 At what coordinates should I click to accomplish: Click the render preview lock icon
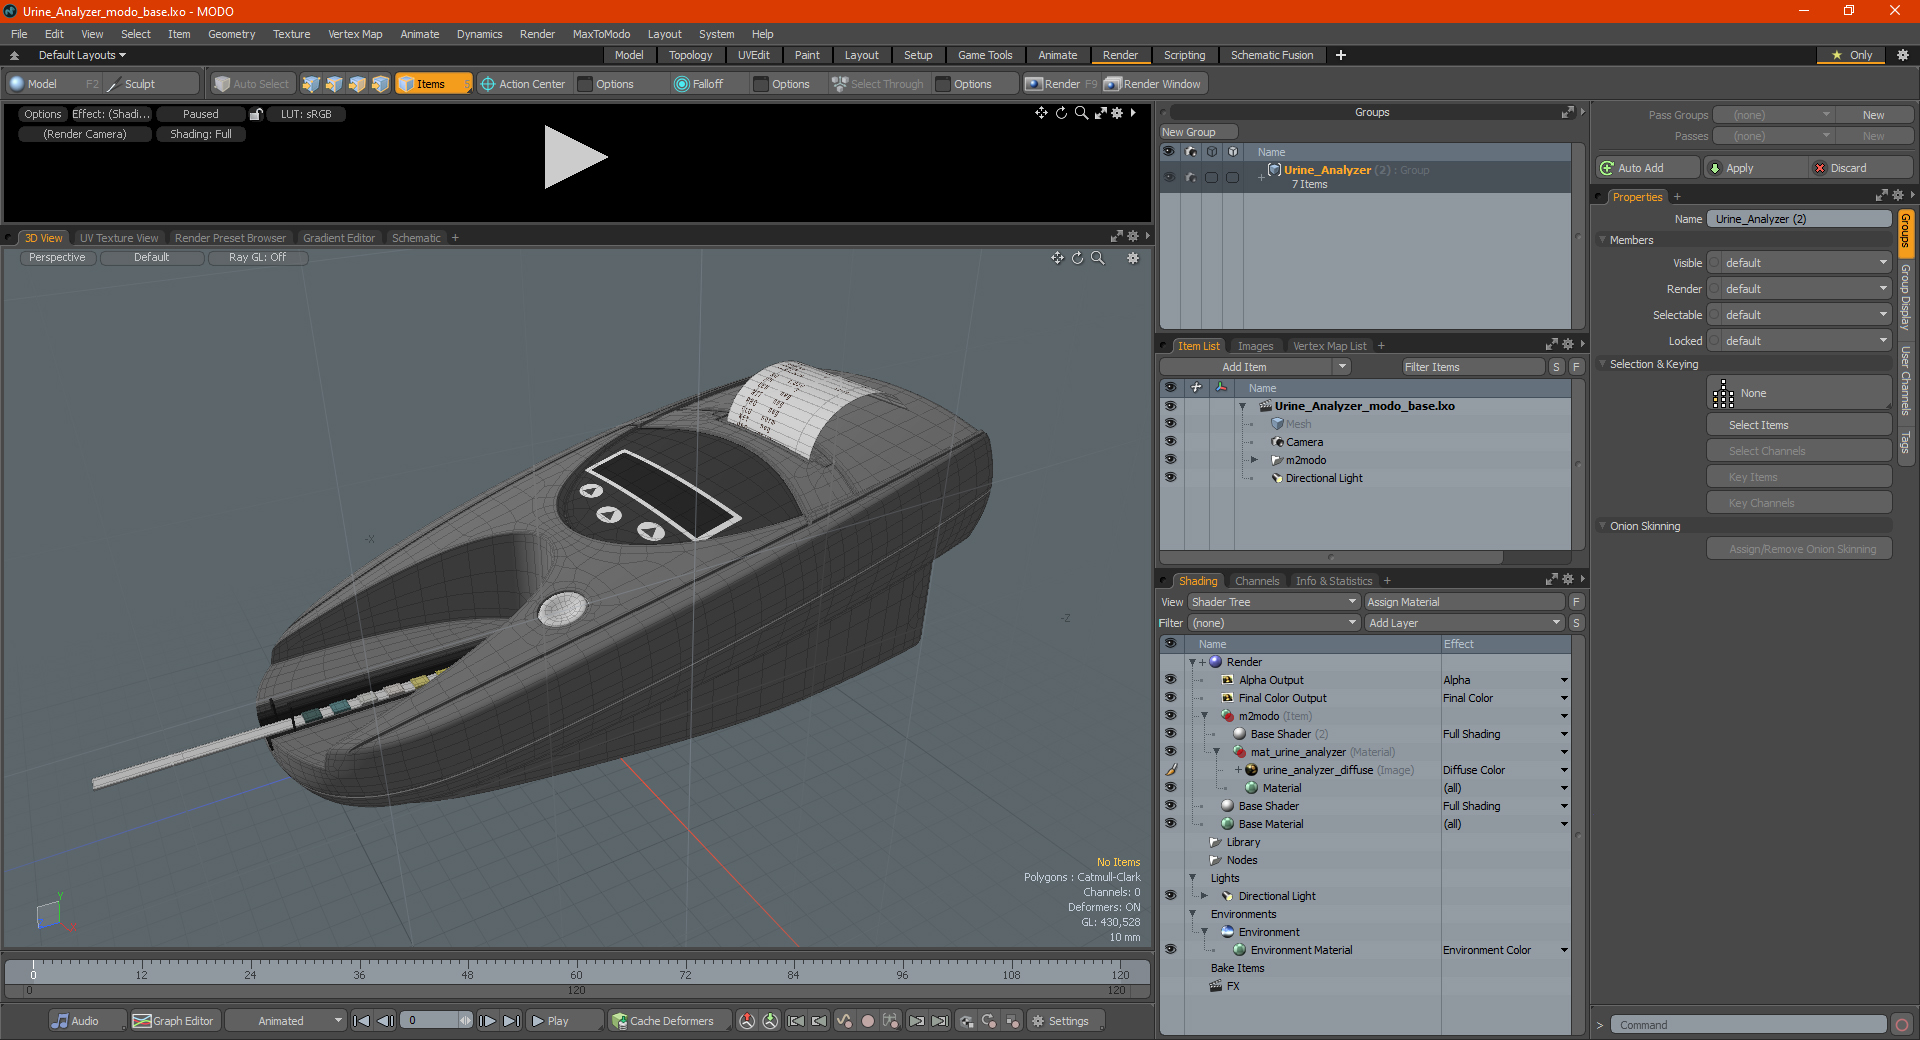click(256, 114)
